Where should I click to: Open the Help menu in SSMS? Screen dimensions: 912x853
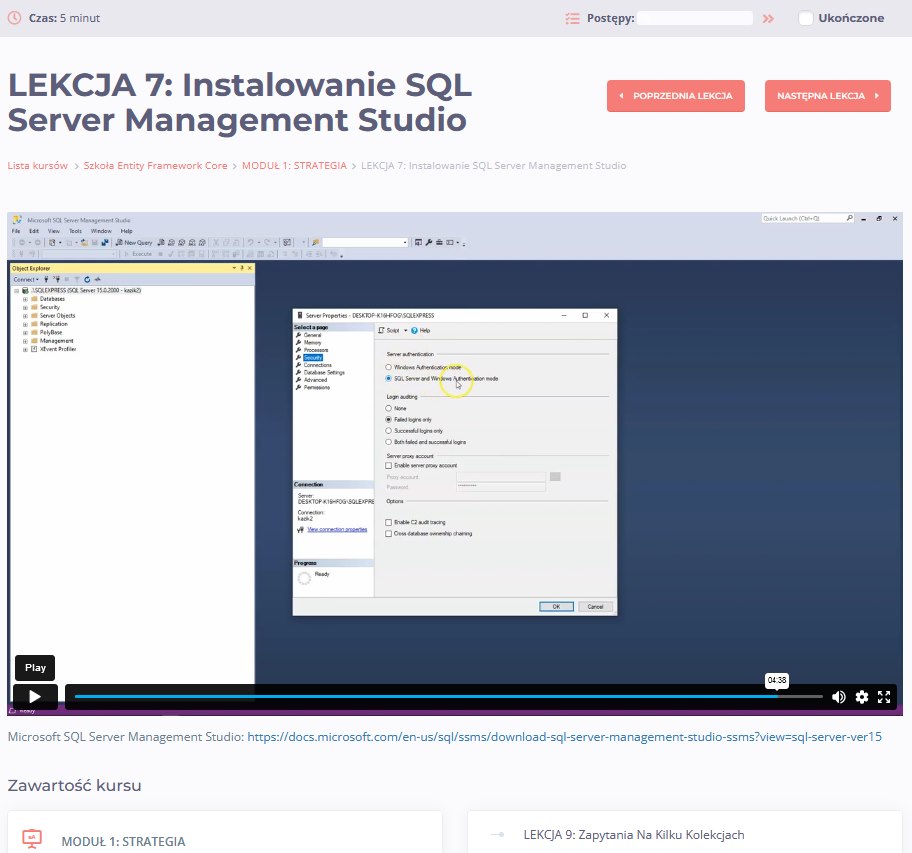pos(126,231)
